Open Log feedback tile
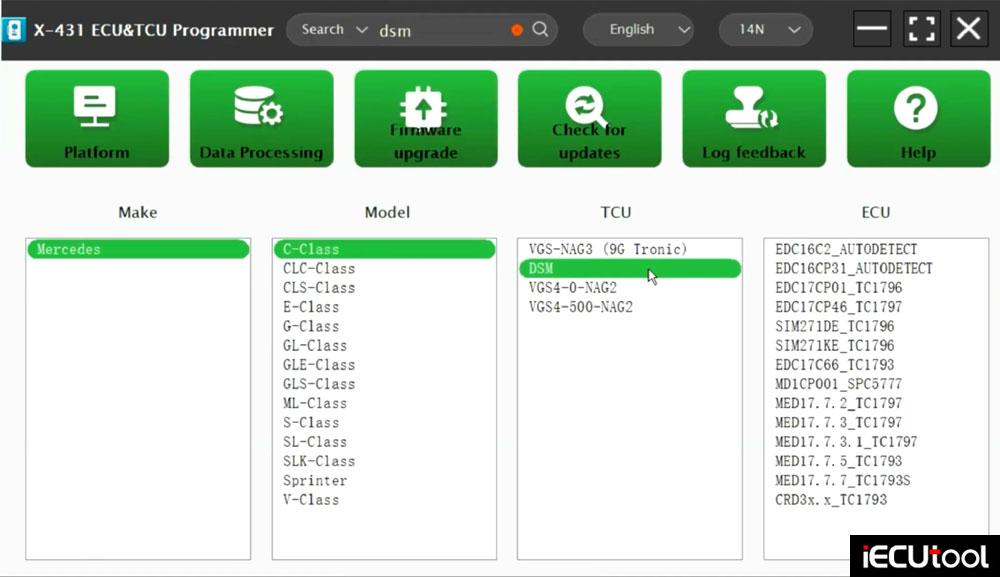1000x577 pixels. coord(753,118)
